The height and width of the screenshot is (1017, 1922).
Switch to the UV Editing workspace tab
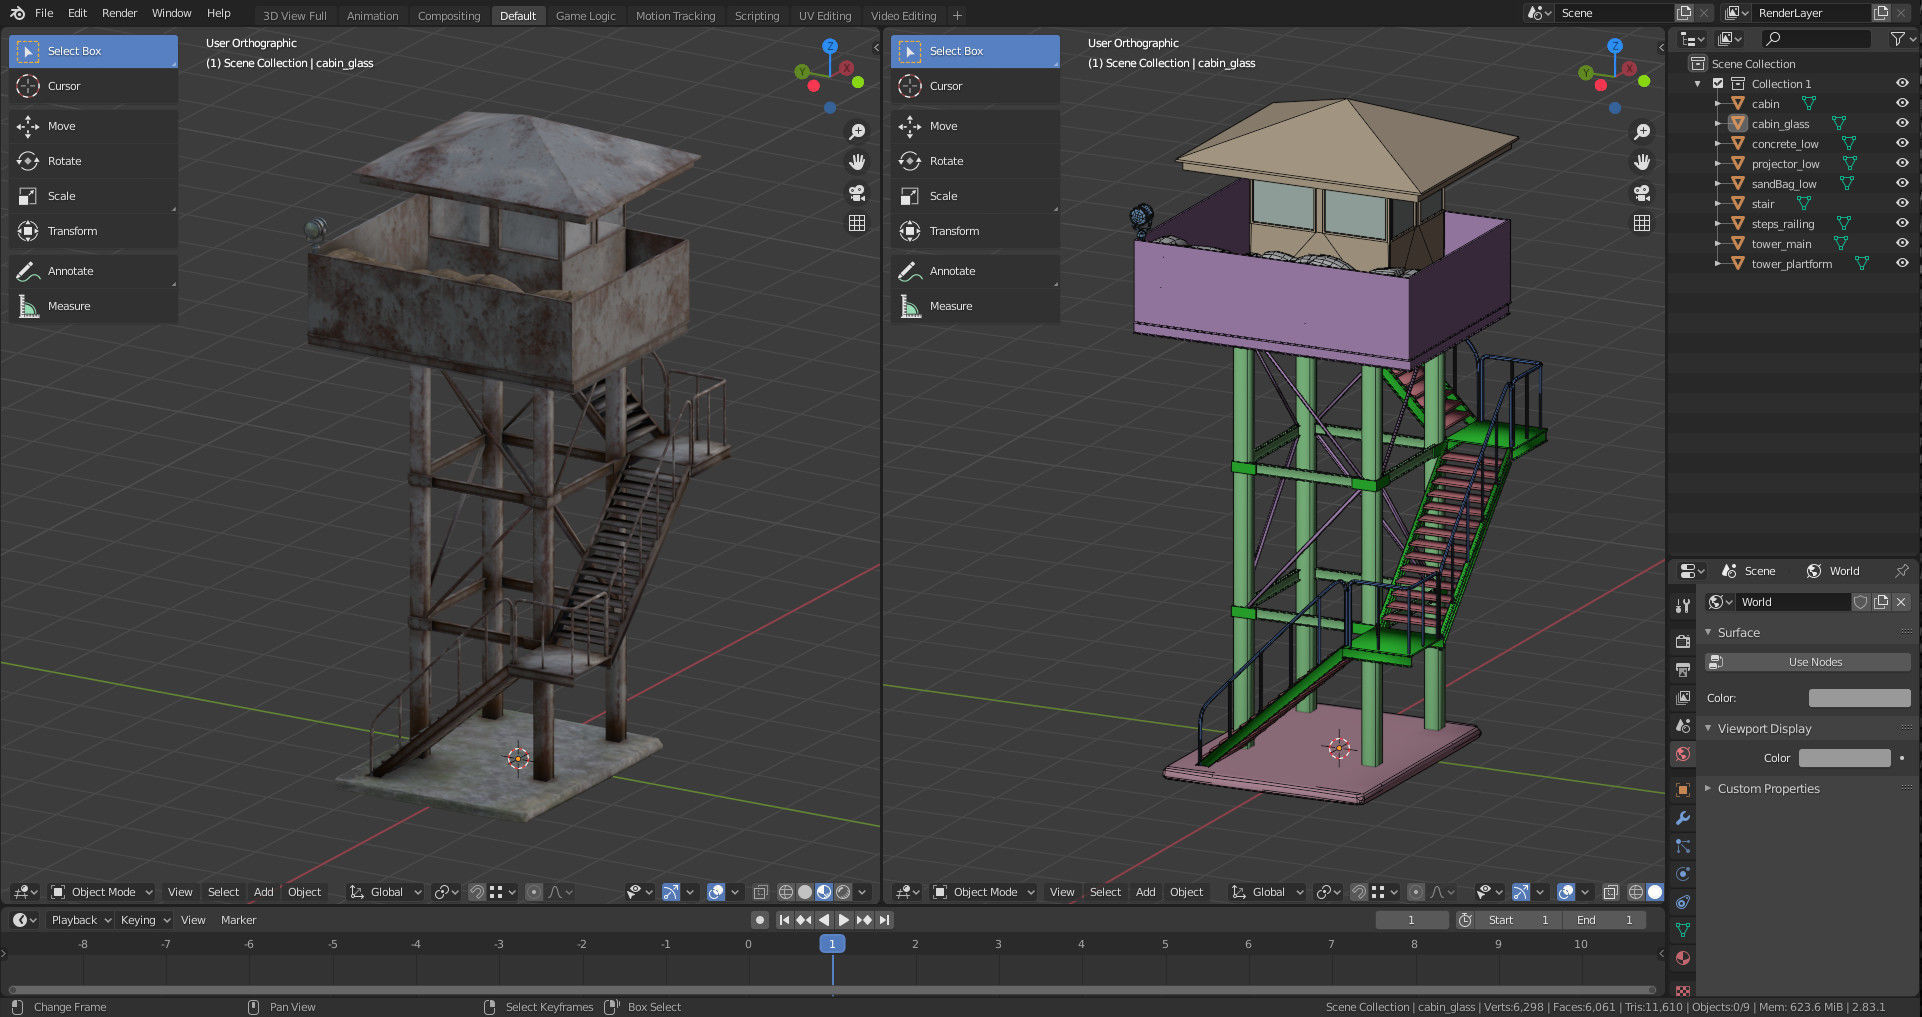point(825,16)
